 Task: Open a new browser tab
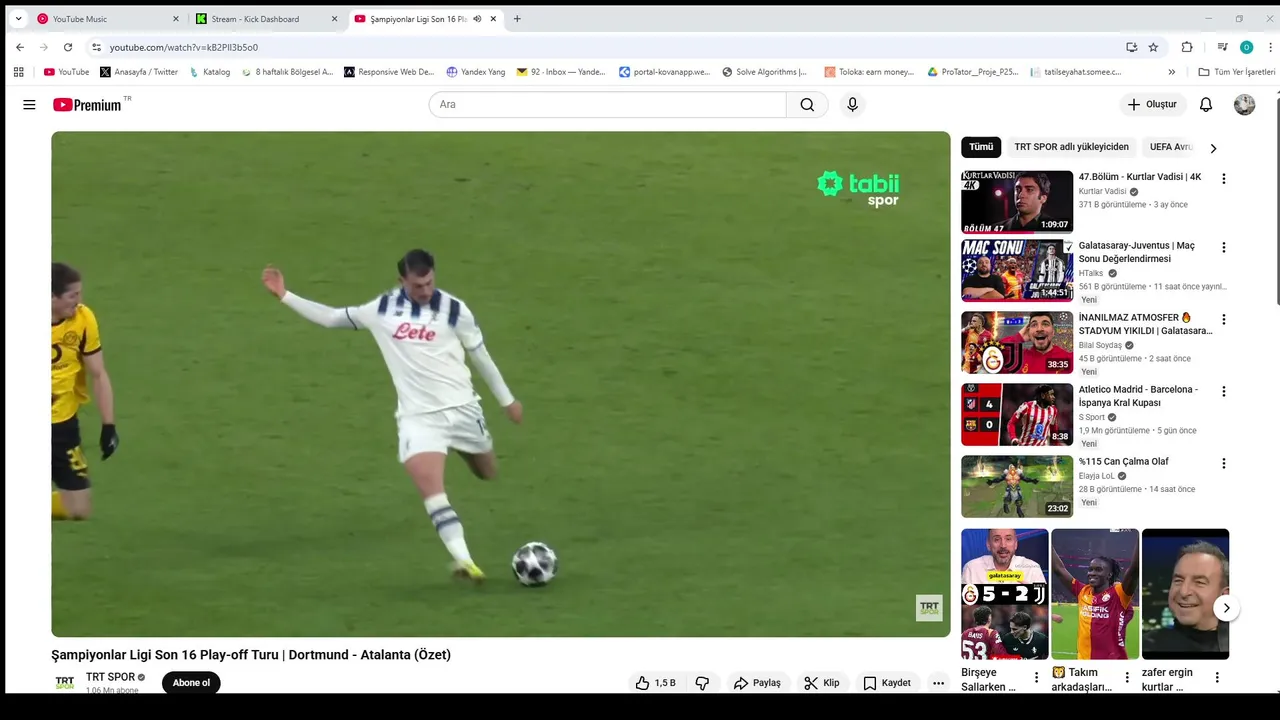(x=517, y=19)
